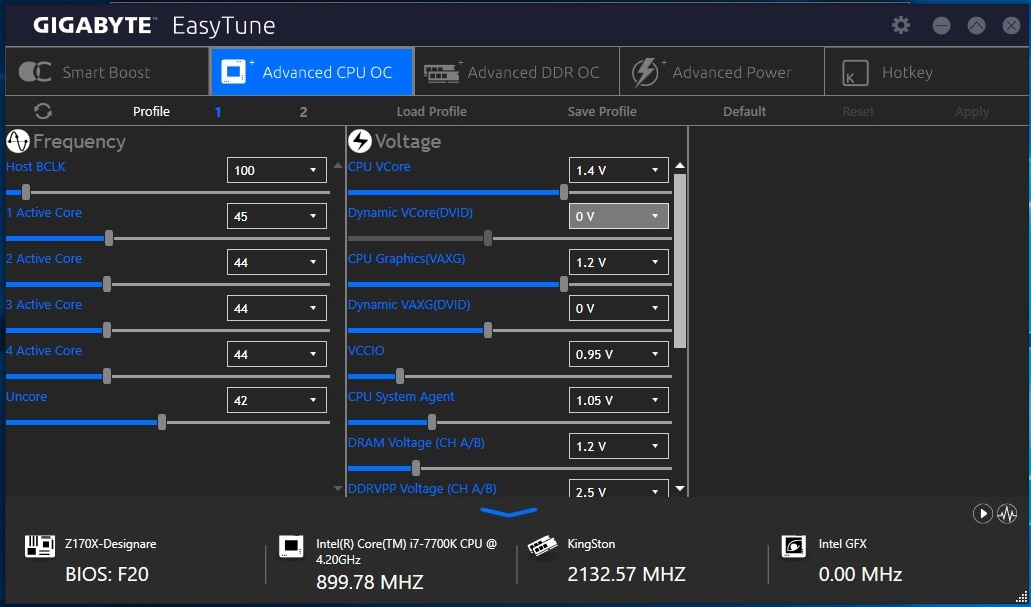Screen dimensions: 1031x607
Task: Select profile number 2
Action: (x=303, y=112)
